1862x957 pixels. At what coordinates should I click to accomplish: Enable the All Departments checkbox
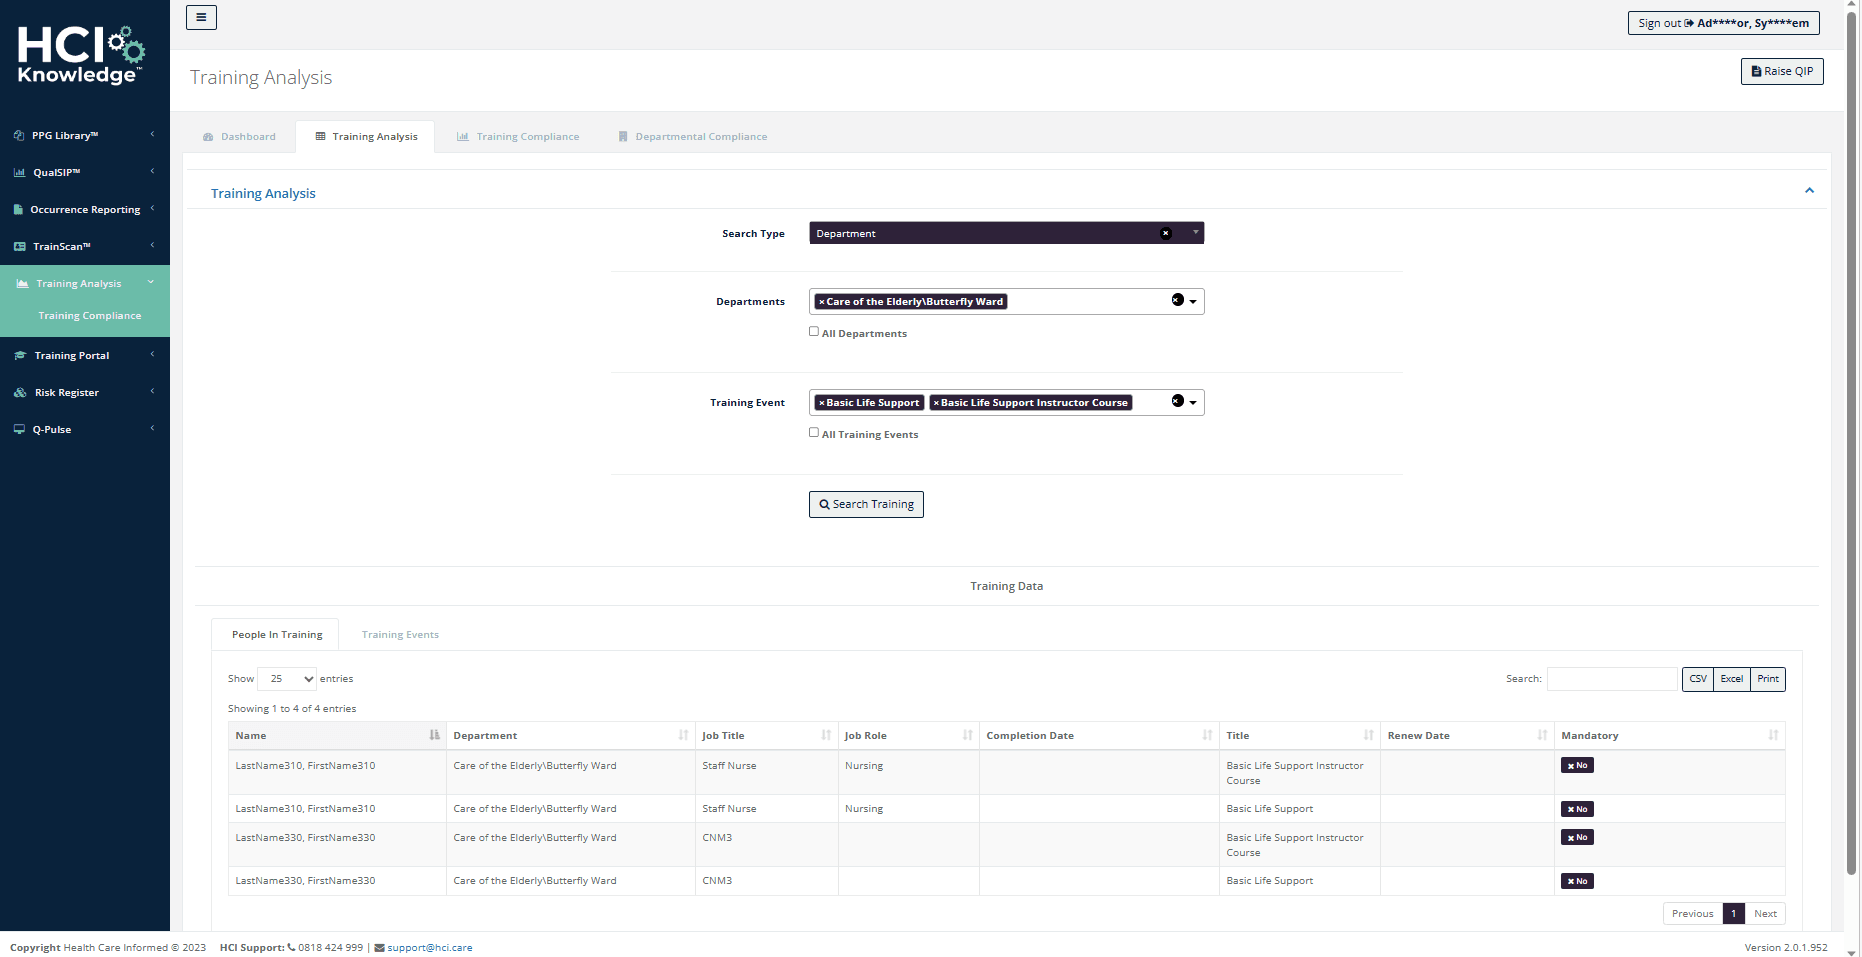814,330
